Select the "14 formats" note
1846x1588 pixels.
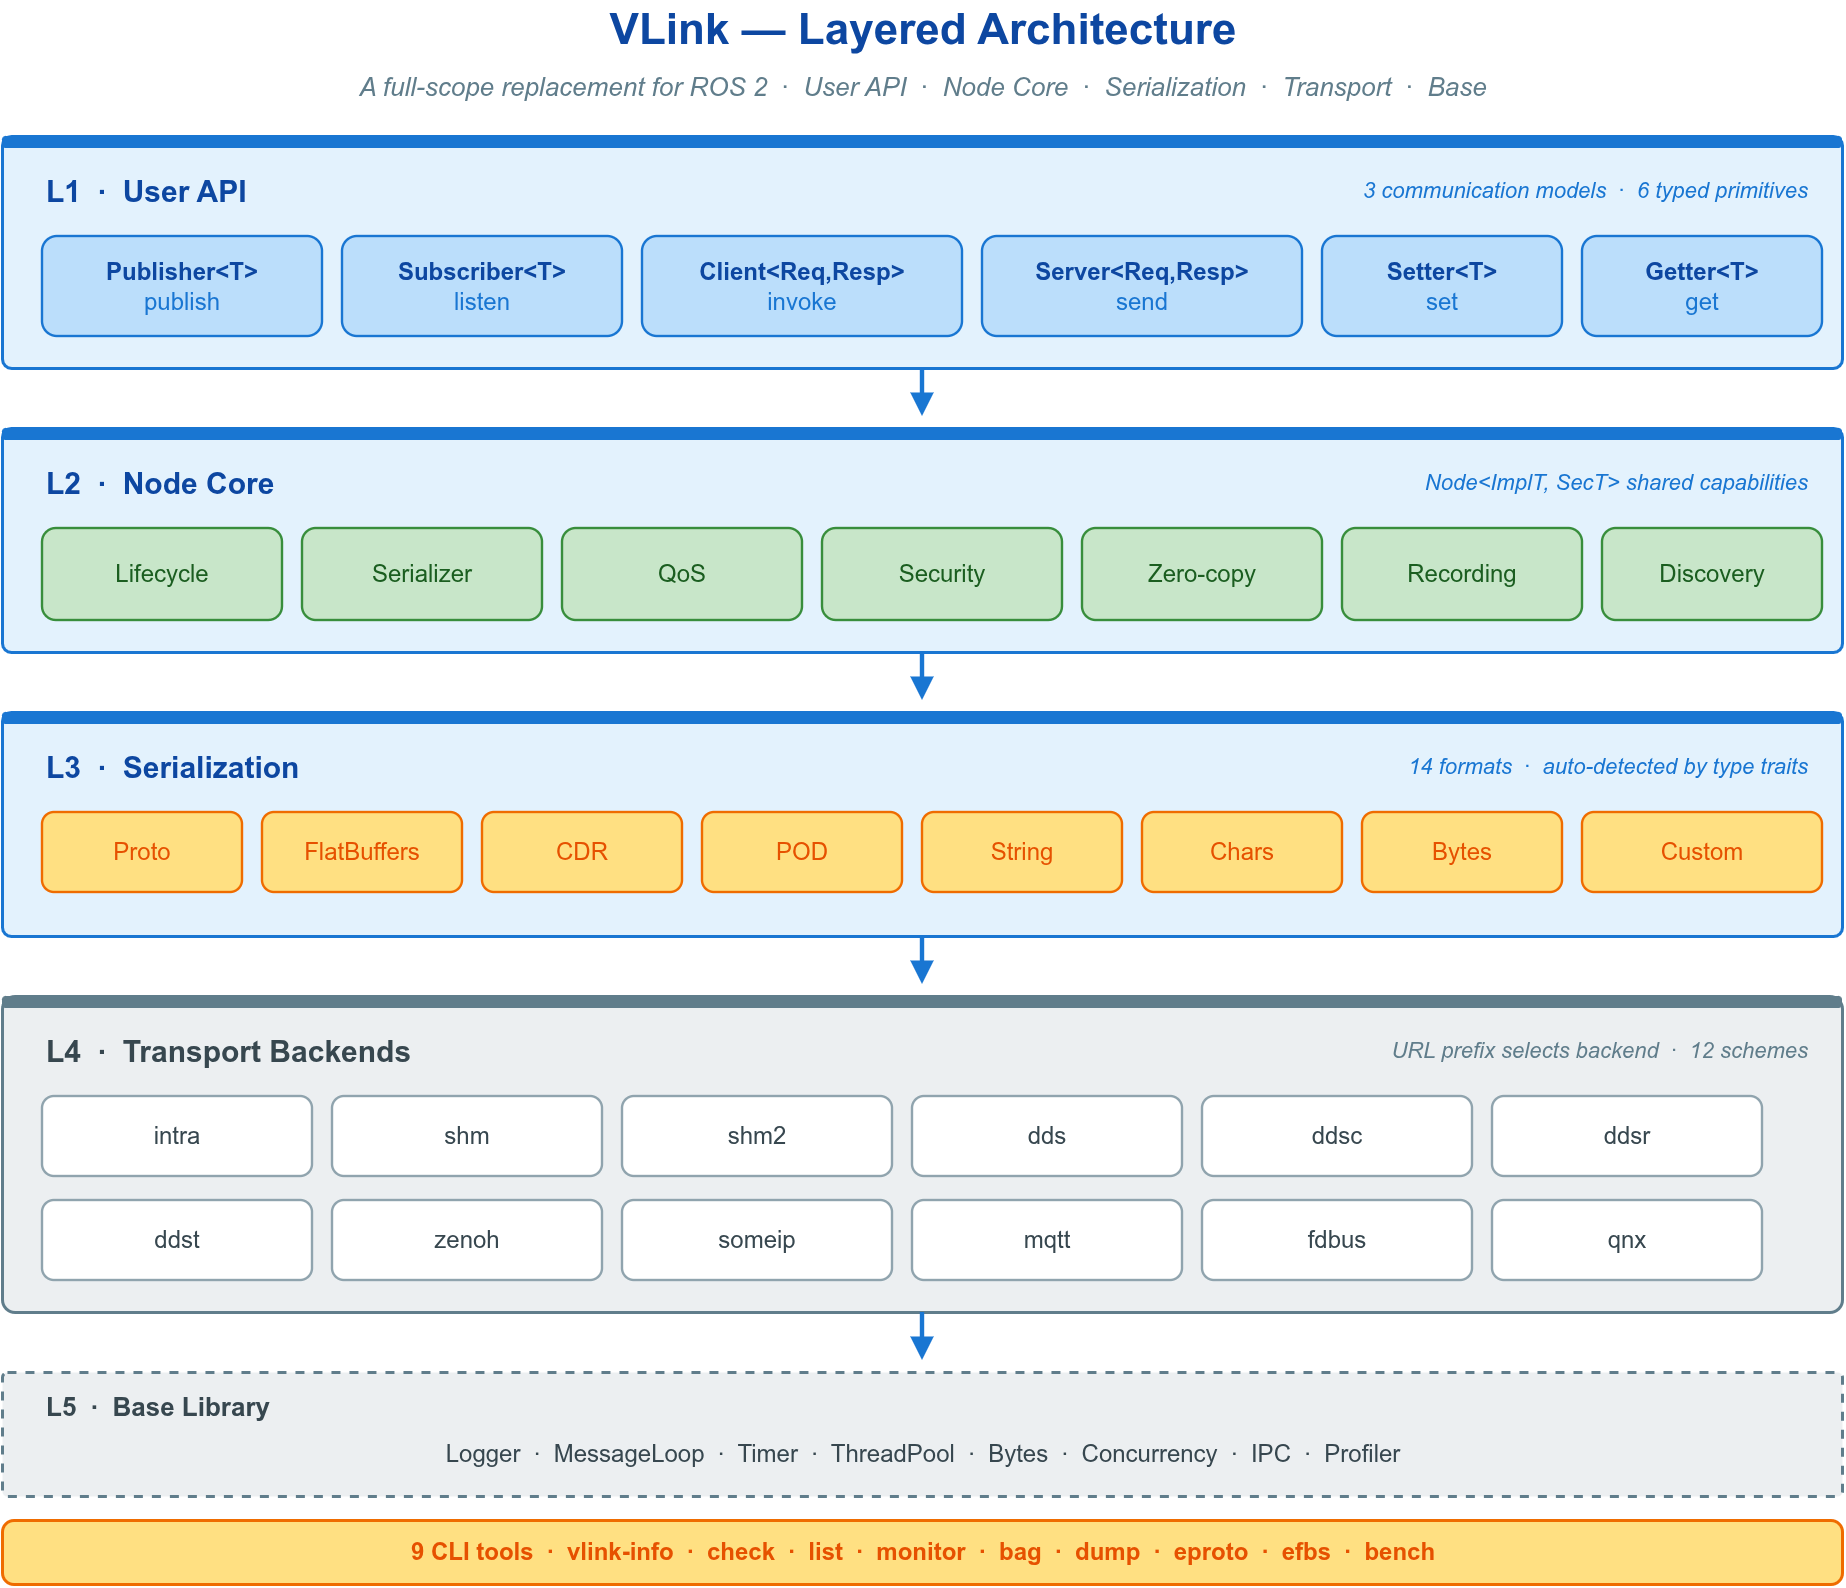(1461, 766)
